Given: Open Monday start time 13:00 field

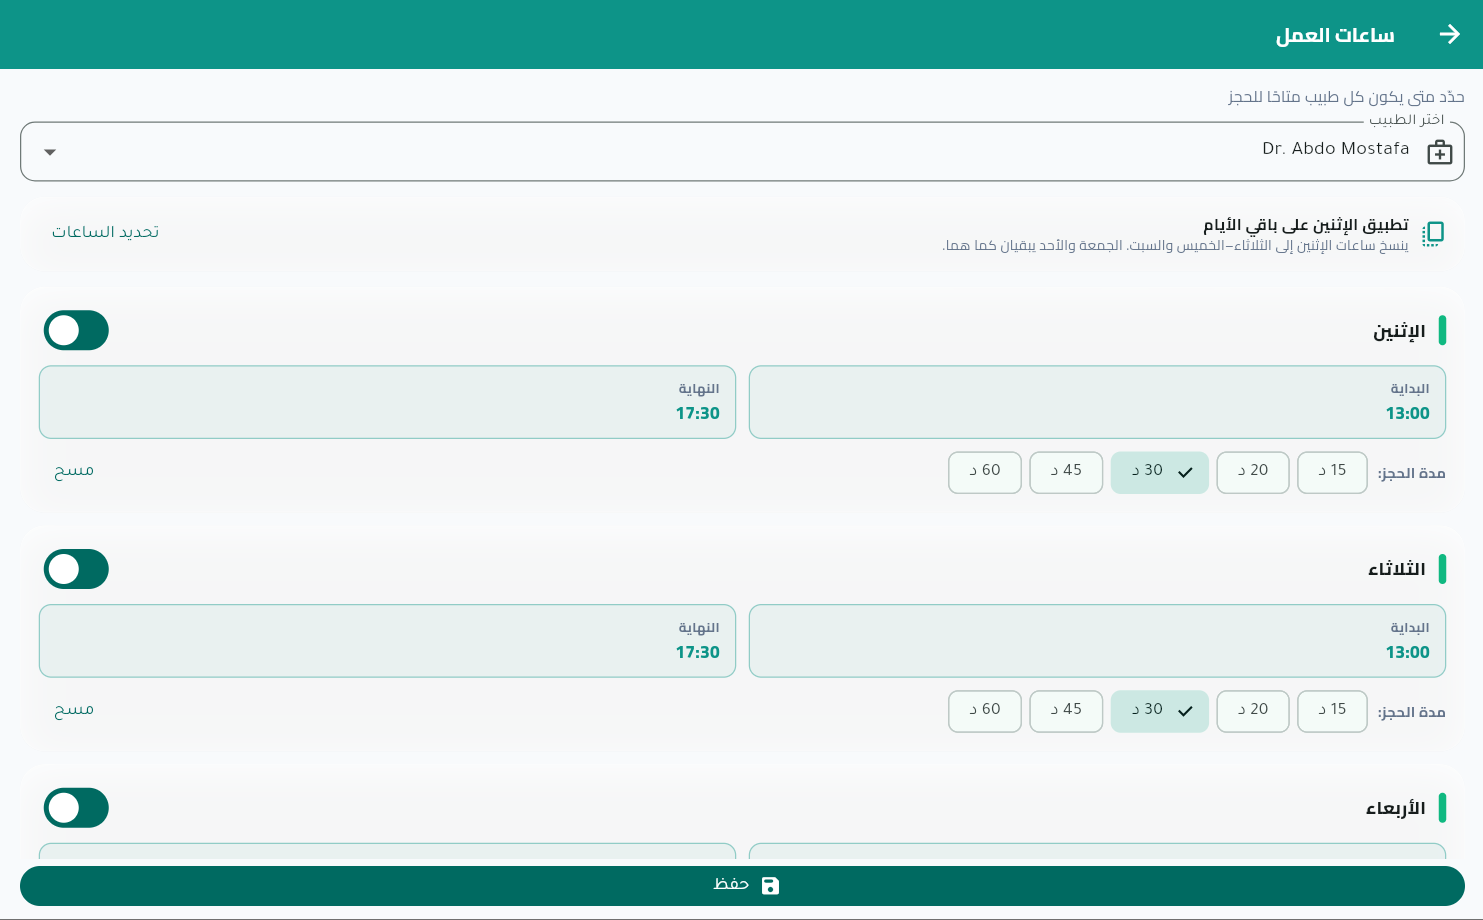Looking at the screenshot, I should (1097, 402).
